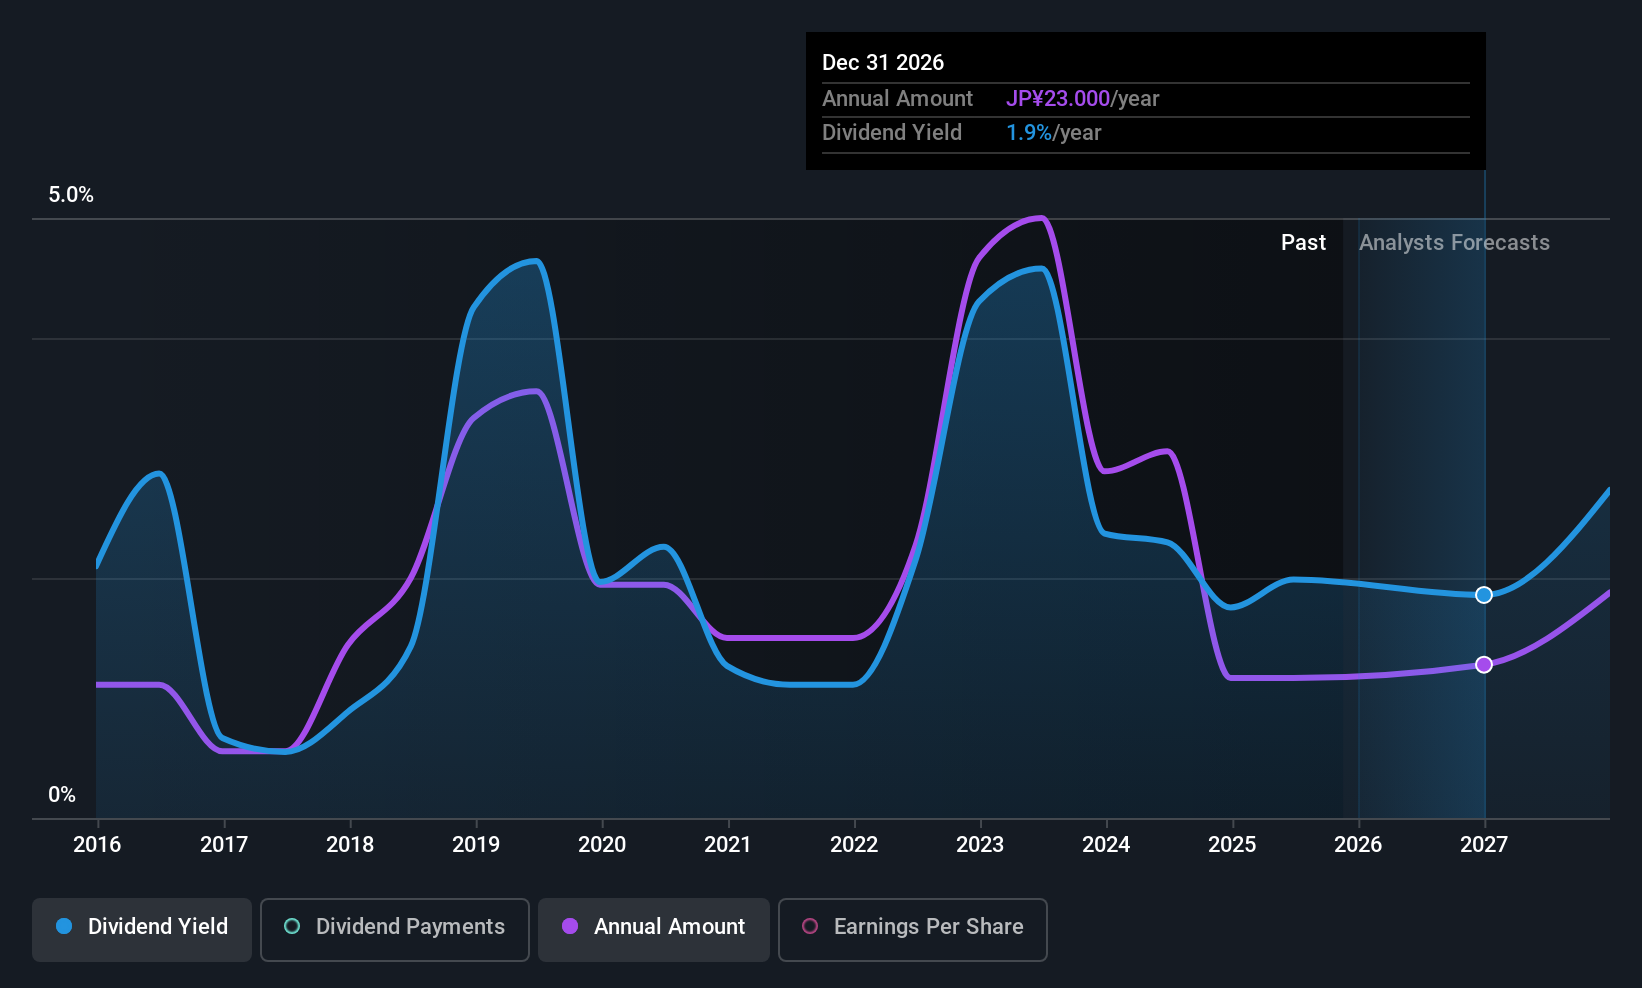The image size is (1642, 988).
Task: Toggle the Annual Amount legend button
Action: pyautogui.click(x=654, y=930)
